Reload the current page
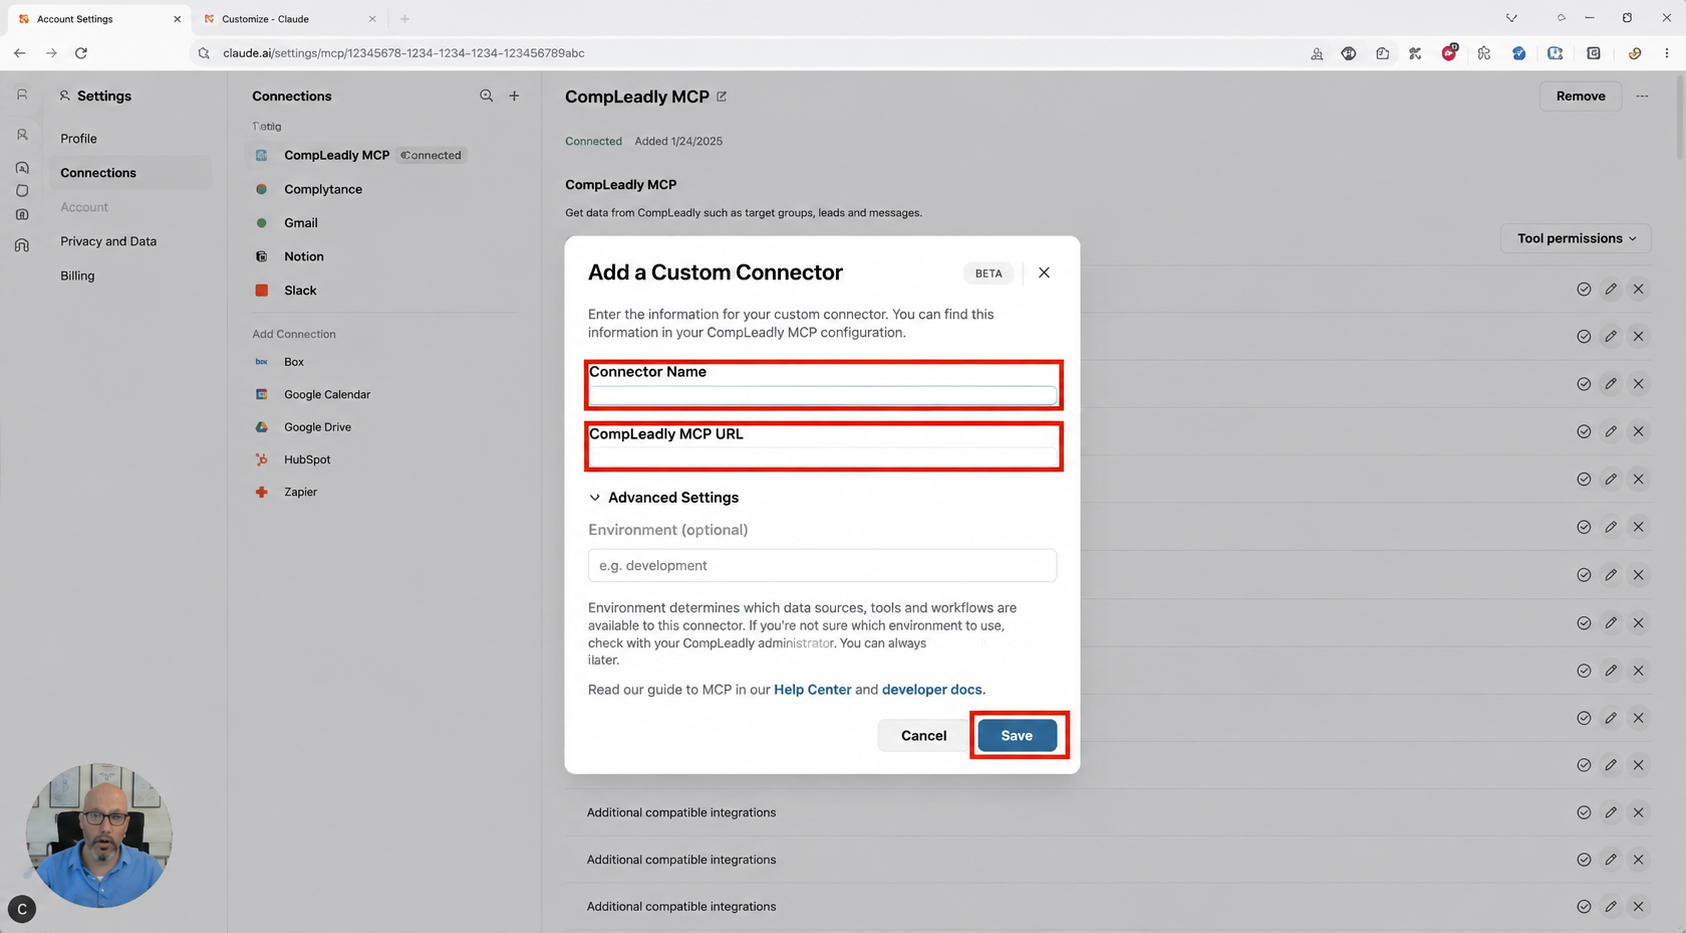1686x933 pixels. point(81,53)
